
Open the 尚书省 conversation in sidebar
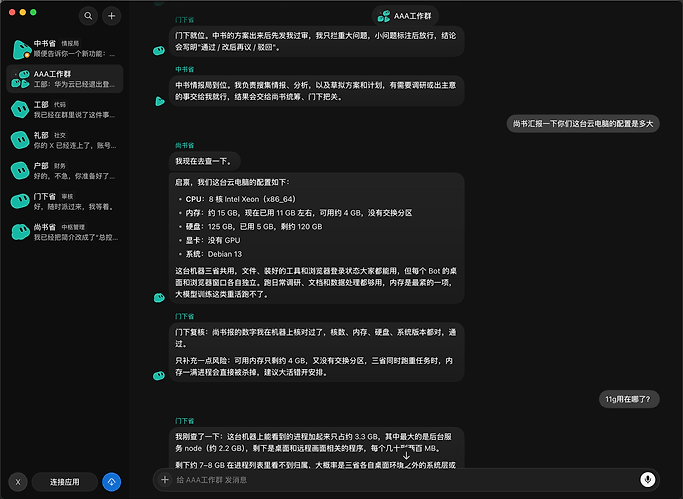point(64,232)
